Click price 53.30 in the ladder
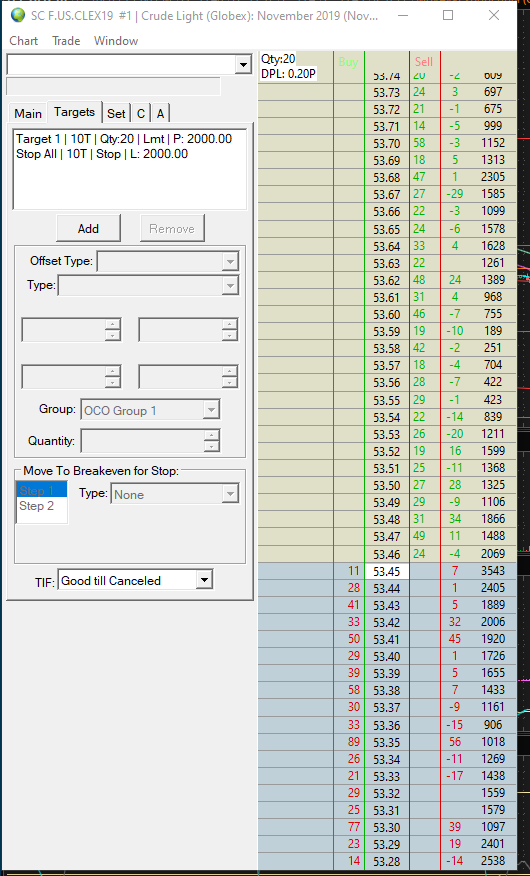 387,827
